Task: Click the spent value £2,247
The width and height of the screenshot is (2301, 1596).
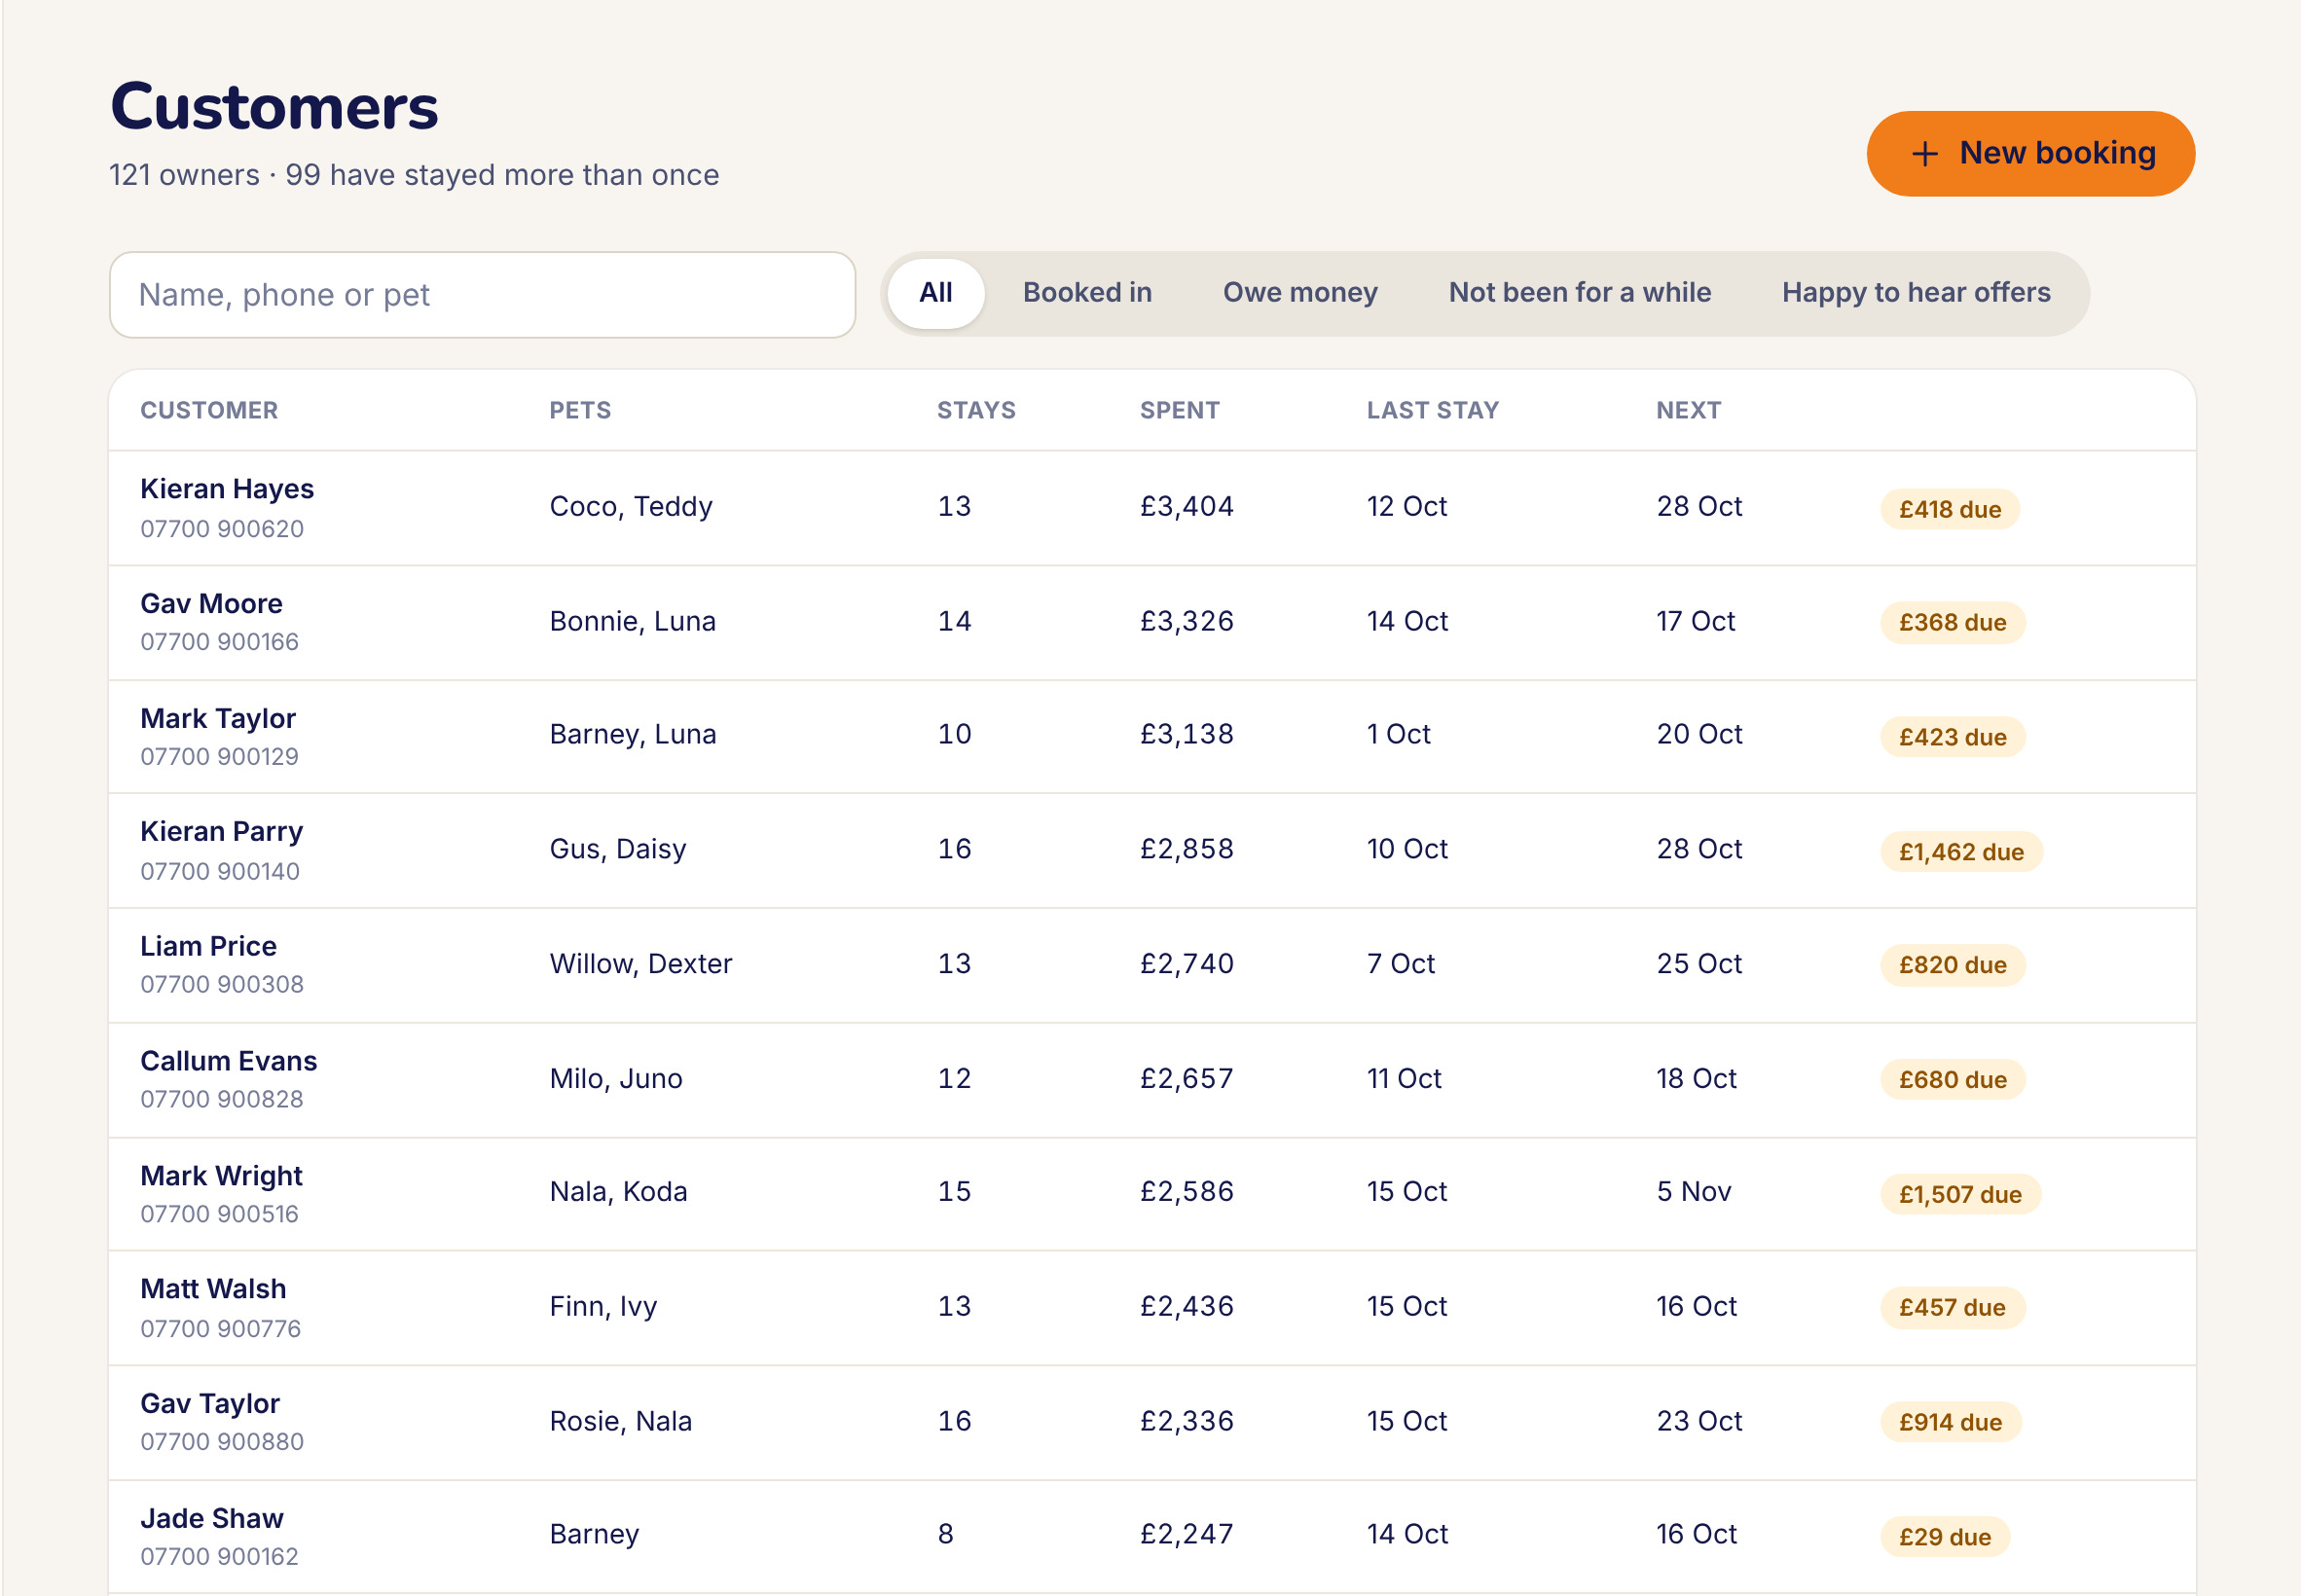Action: (x=1187, y=1534)
